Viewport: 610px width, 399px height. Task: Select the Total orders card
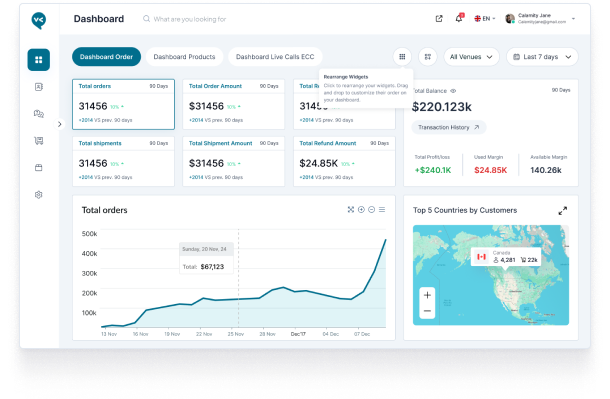[123, 104]
